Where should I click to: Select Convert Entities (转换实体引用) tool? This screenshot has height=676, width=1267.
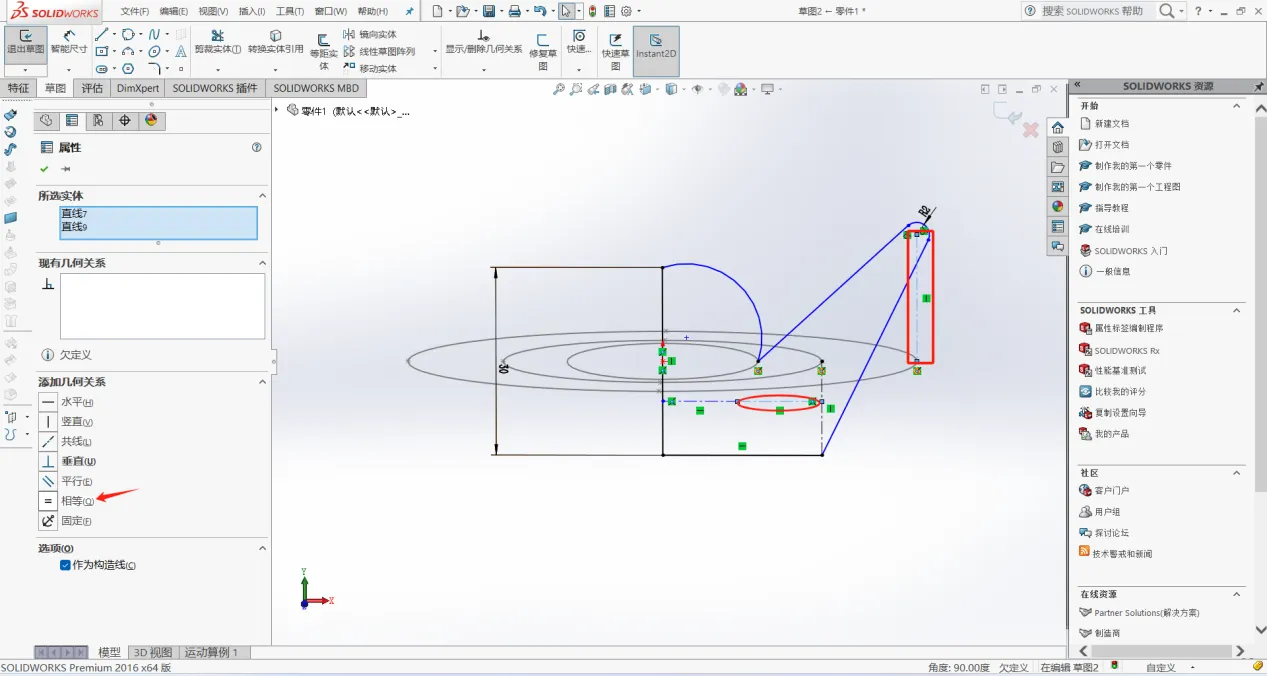(x=275, y=42)
